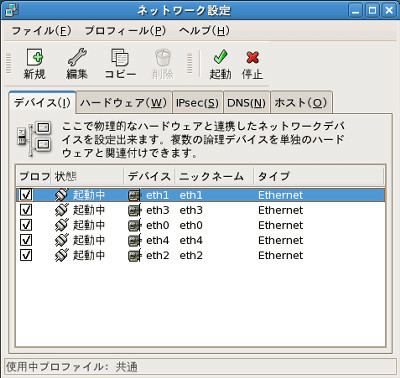Select the eth4 nickname cell
Image resolution: width=400 pixels, height=378 pixels.
[191, 240]
